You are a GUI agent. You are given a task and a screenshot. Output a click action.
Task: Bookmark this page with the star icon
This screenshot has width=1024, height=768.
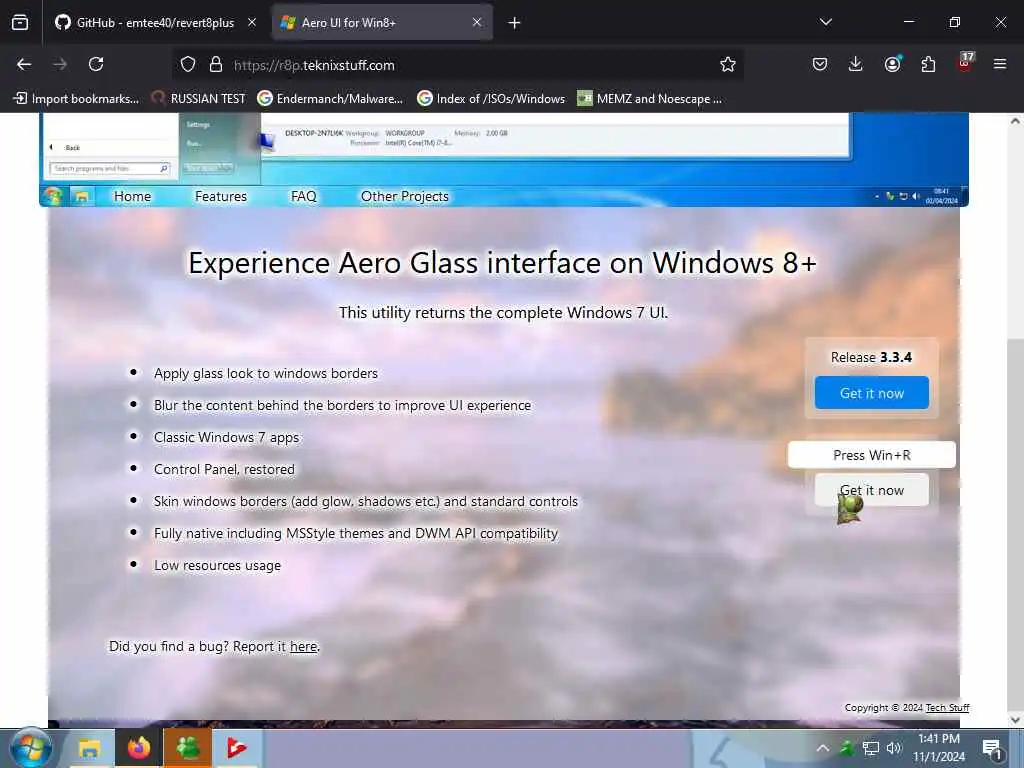click(x=728, y=64)
